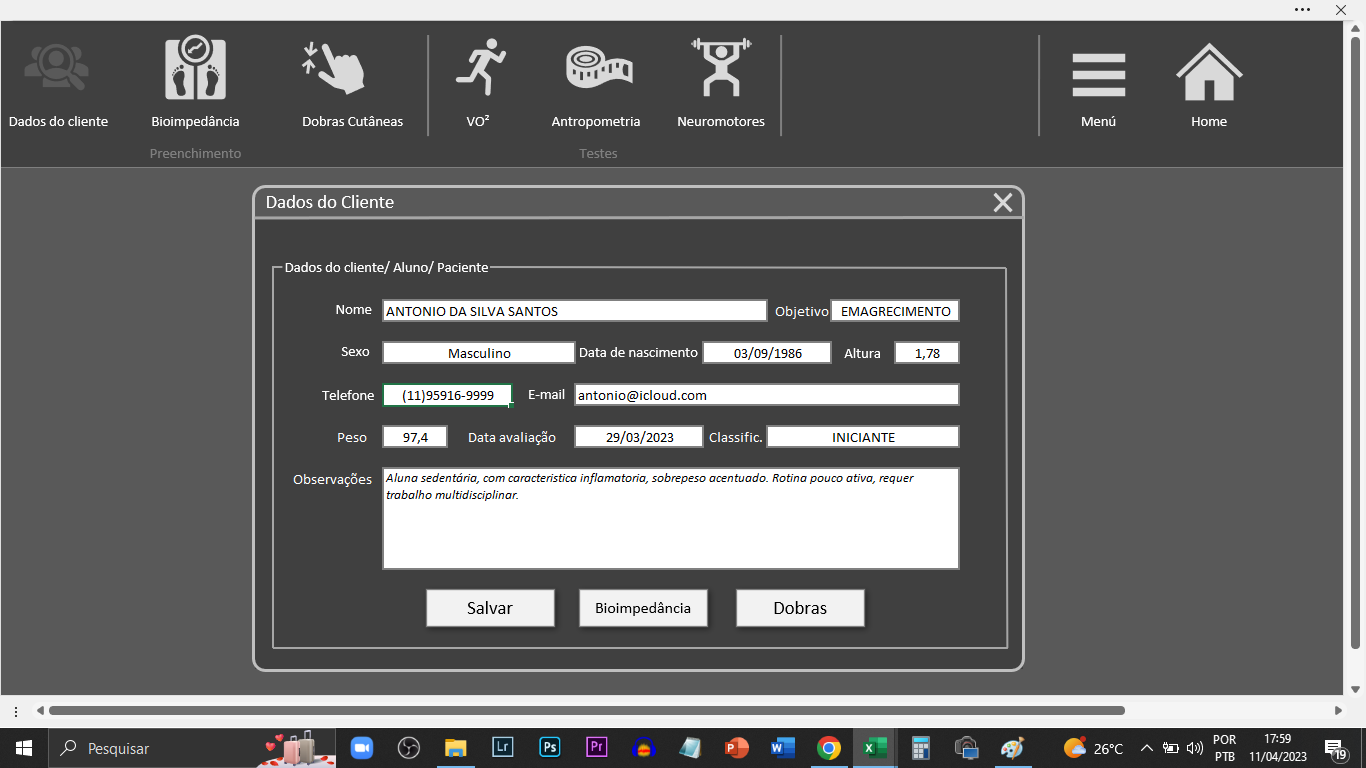1366x768 pixels.
Task: Open the Sexo field showing Masculino
Action: tap(479, 353)
